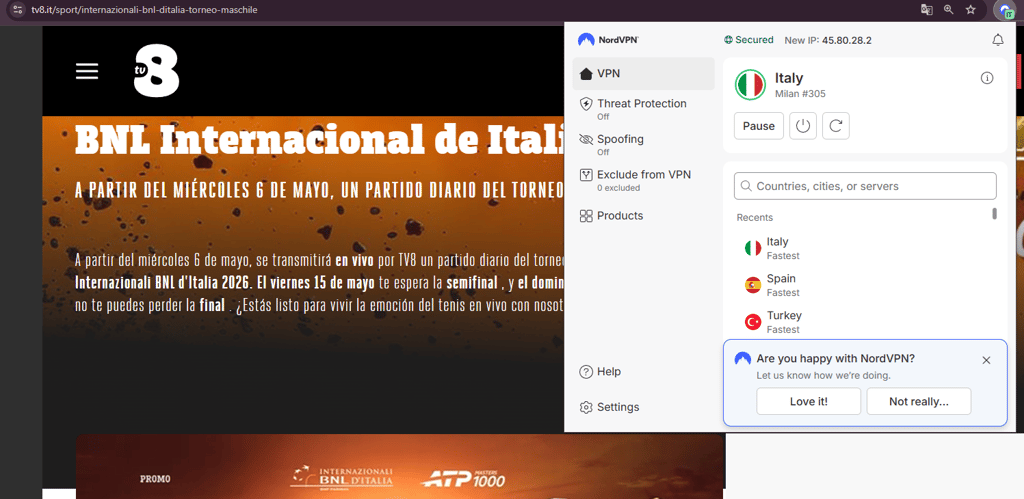Connect to Turkey in Recents
1024x499 pixels.
click(x=865, y=321)
